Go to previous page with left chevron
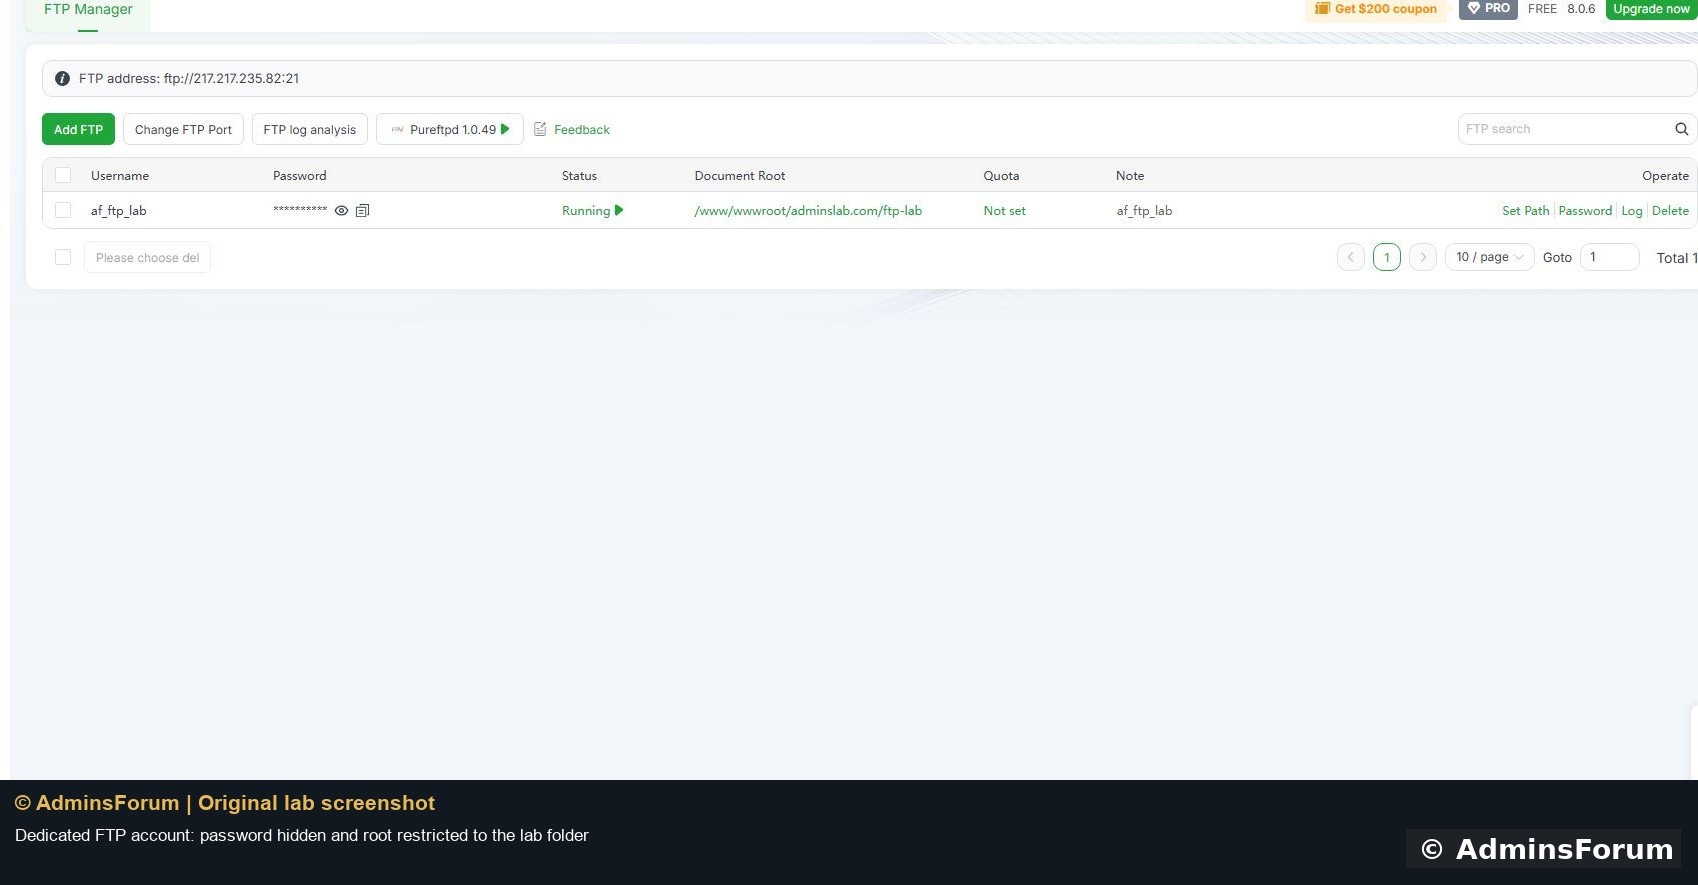The width and height of the screenshot is (1698, 885). [1350, 257]
